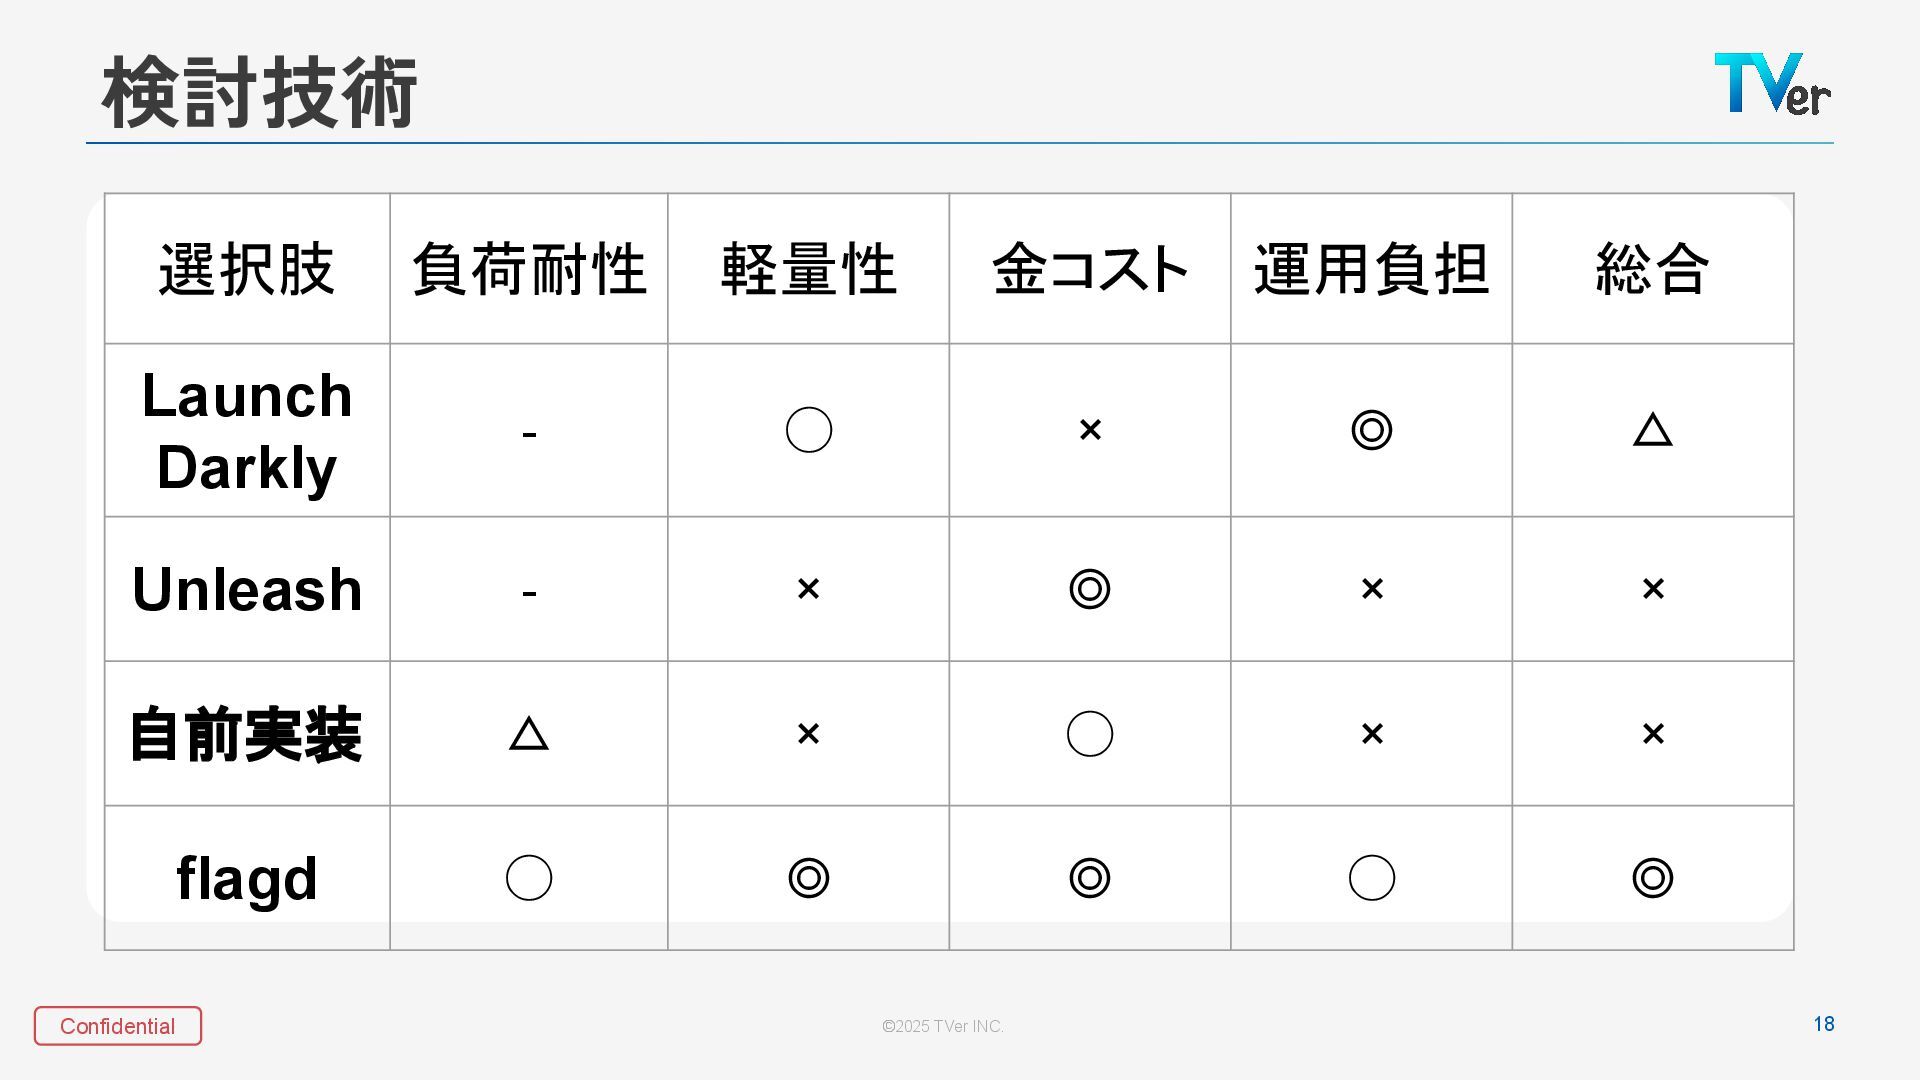This screenshot has height=1080, width=1920.
Task: Click the ©2025 TVer INC. footer text
Action: pos(942,1026)
